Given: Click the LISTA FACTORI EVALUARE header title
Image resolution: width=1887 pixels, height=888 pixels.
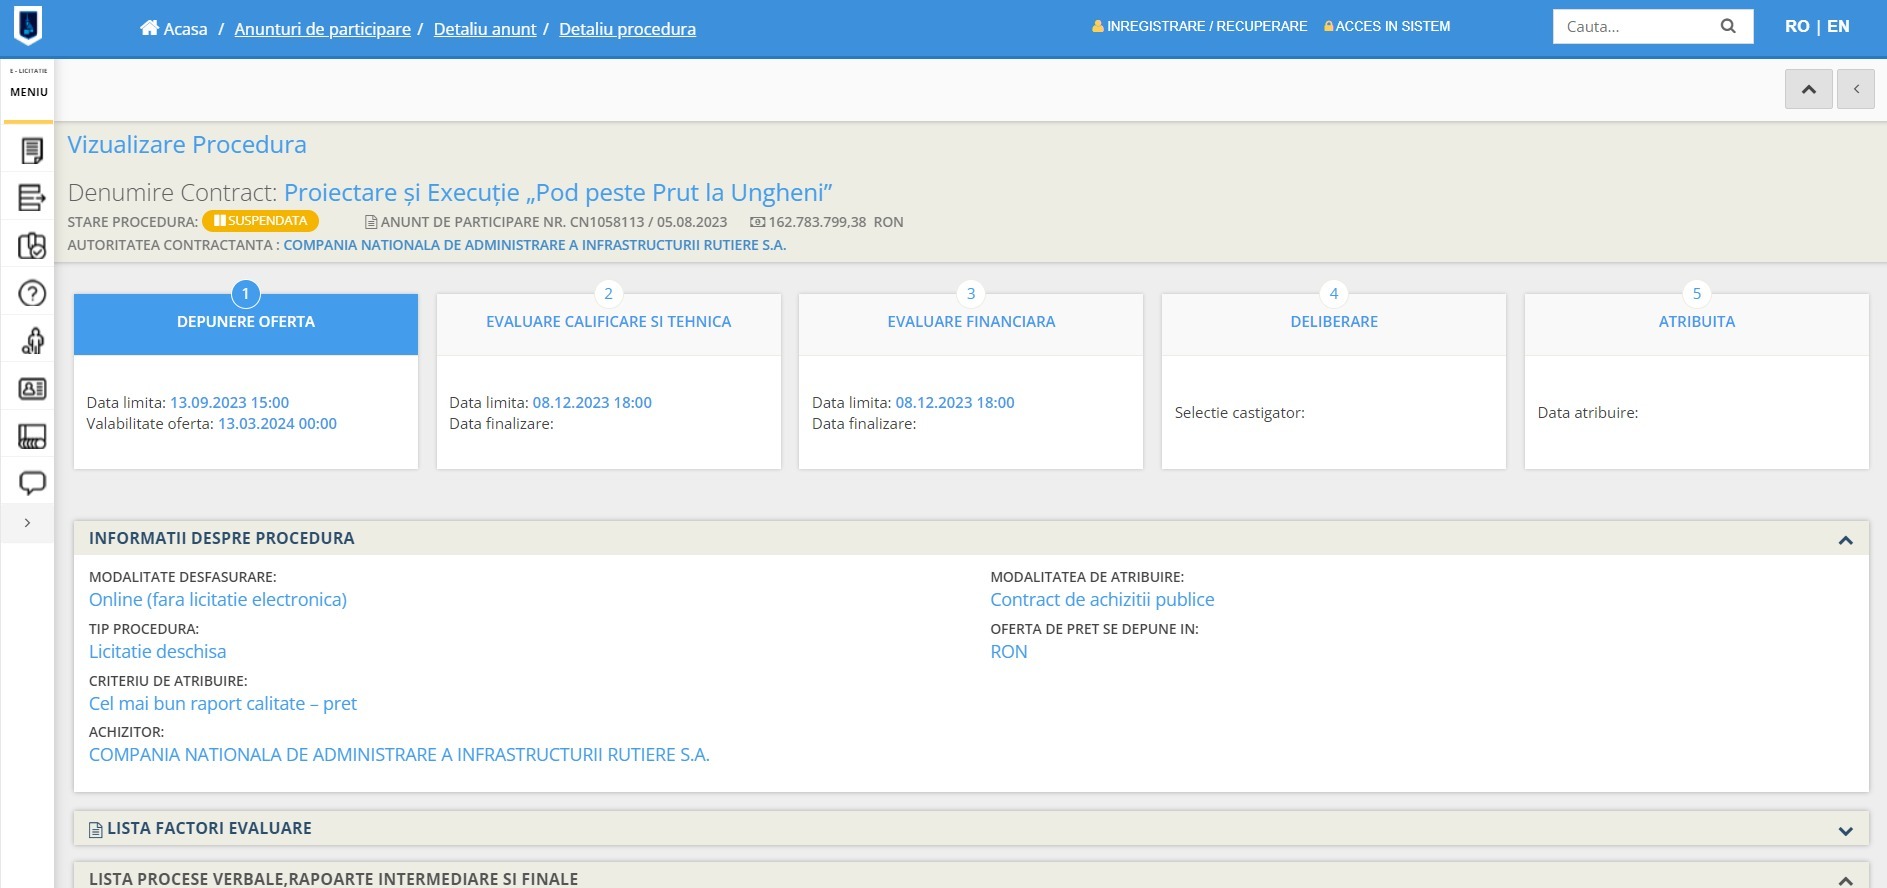Looking at the screenshot, I should click(x=209, y=829).
